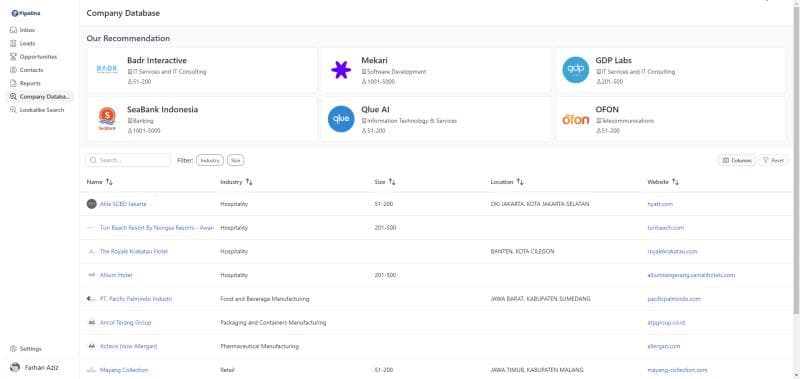Select 'JAWA TIMUR, KABUPATEN MALANG' cell

(x=537, y=370)
